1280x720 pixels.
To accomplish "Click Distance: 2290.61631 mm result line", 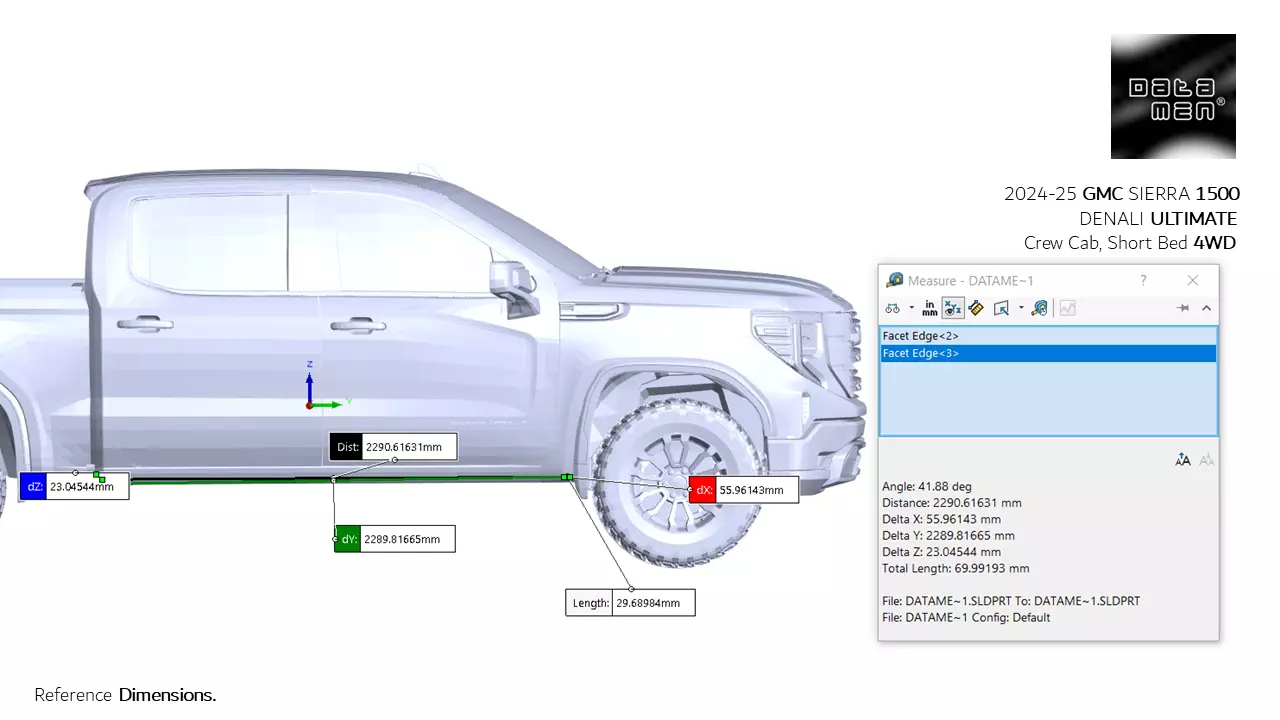I will (x=952, y=503).
